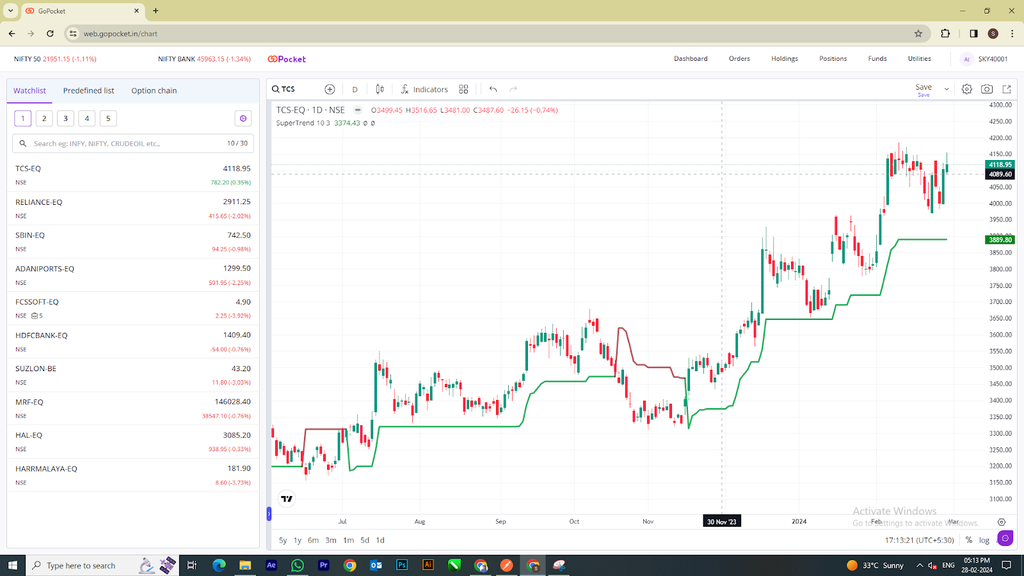This screenshot has width=1024, height=576.
Task: Click the go-to-date target icon on time axis
Action: 1001,522
